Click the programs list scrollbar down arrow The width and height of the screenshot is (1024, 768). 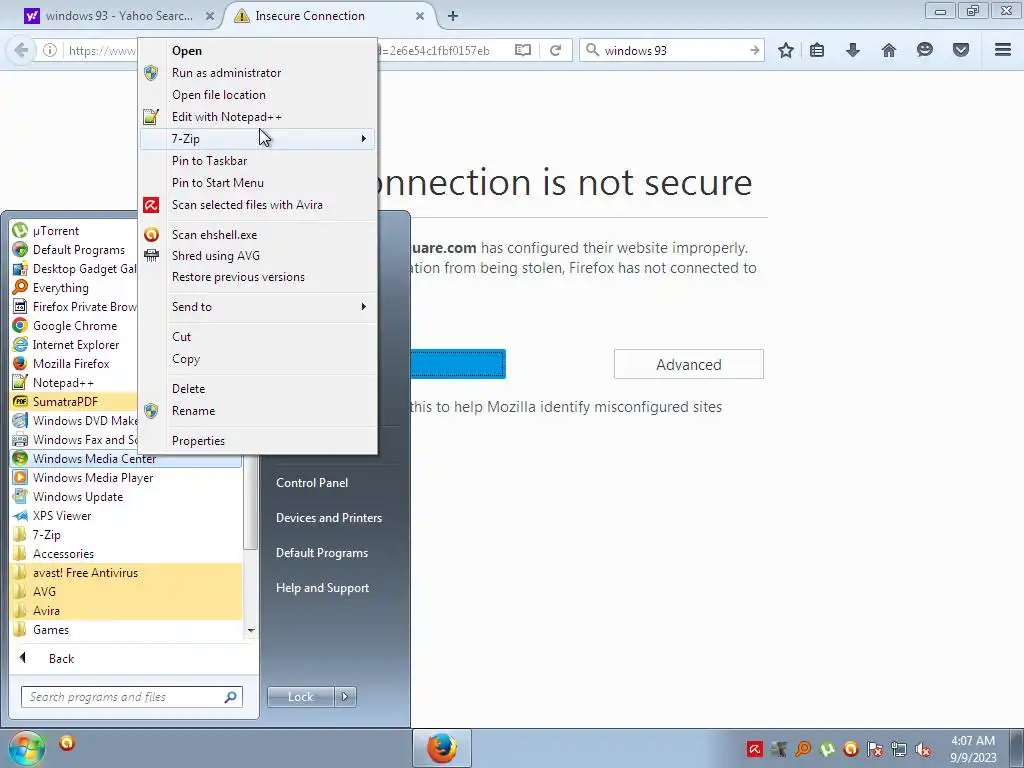(x=251, y=630)
